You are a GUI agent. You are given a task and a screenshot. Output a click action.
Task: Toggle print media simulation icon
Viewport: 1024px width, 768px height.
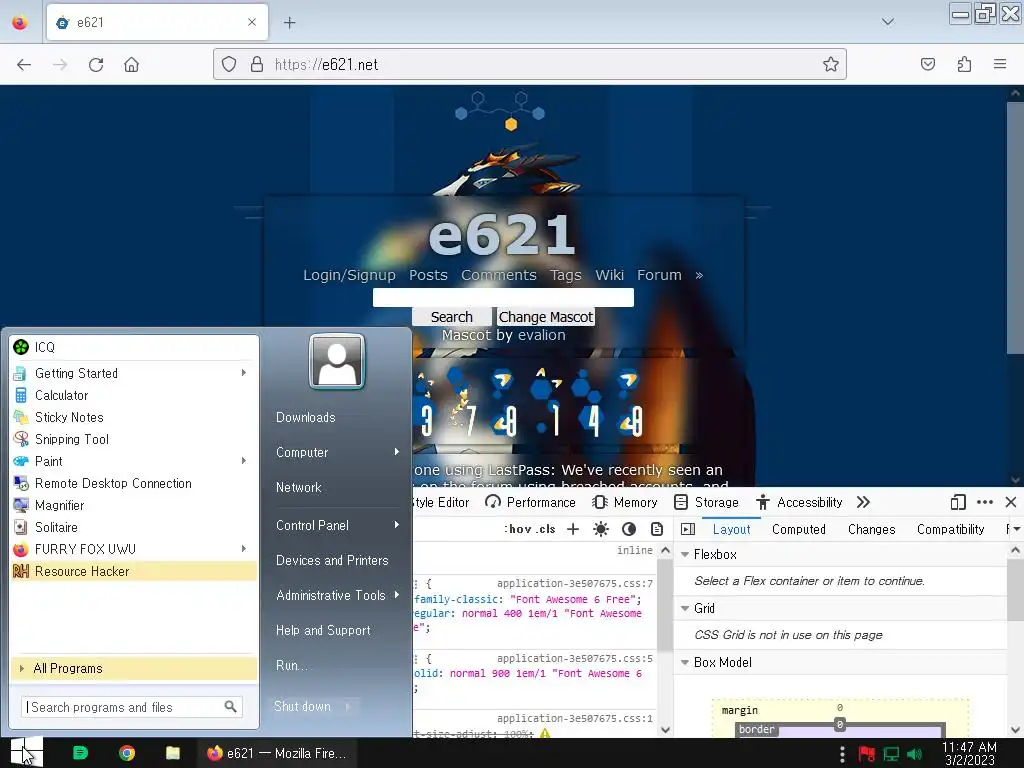[657, 529]
